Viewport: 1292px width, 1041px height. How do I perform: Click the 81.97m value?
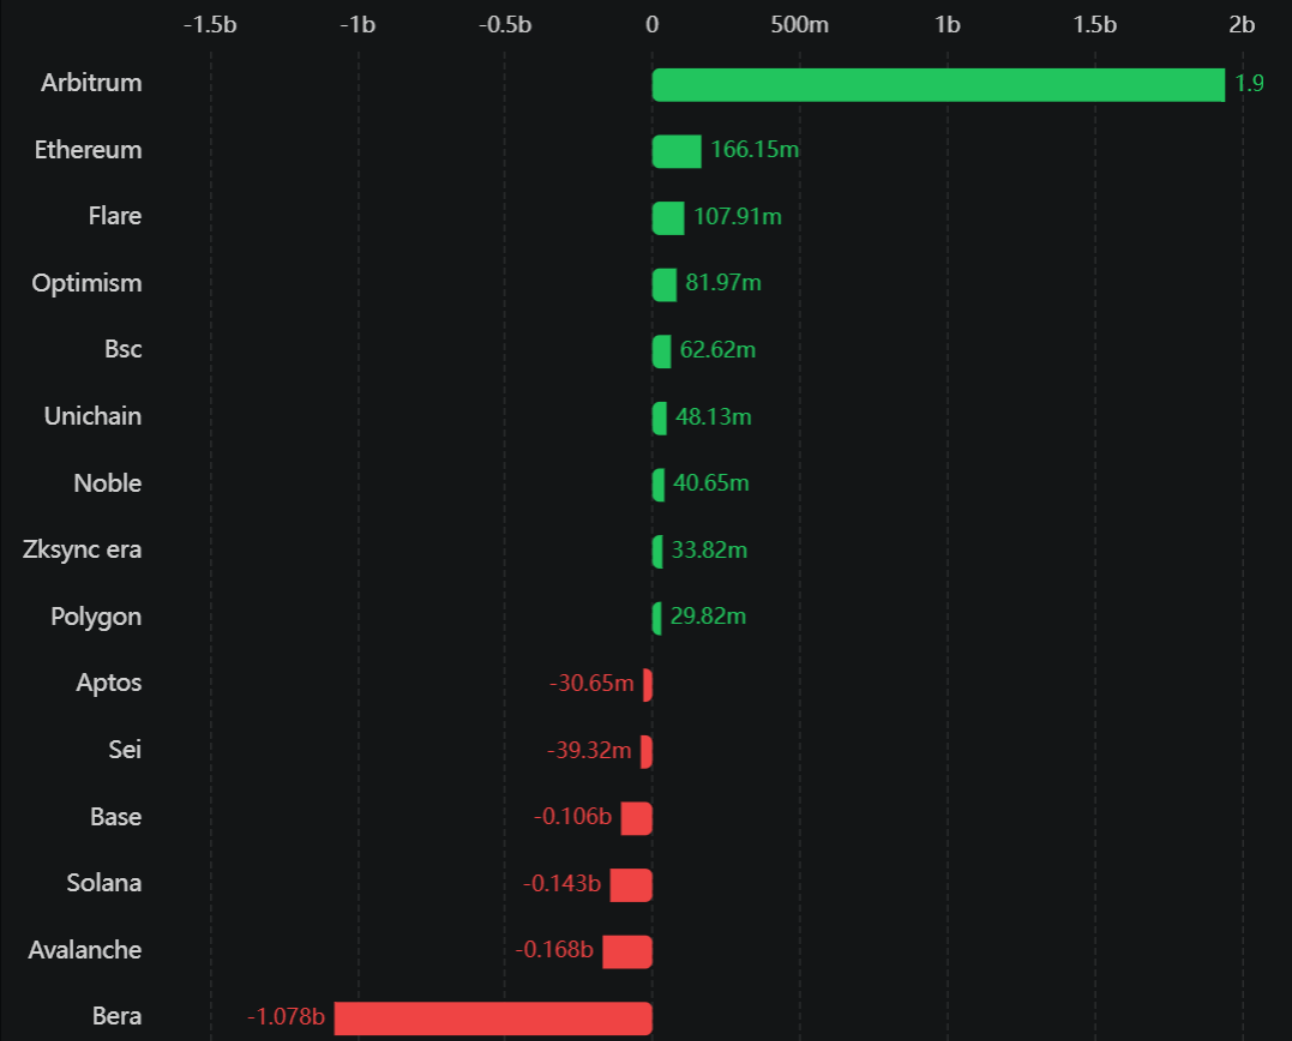[723, 283]
